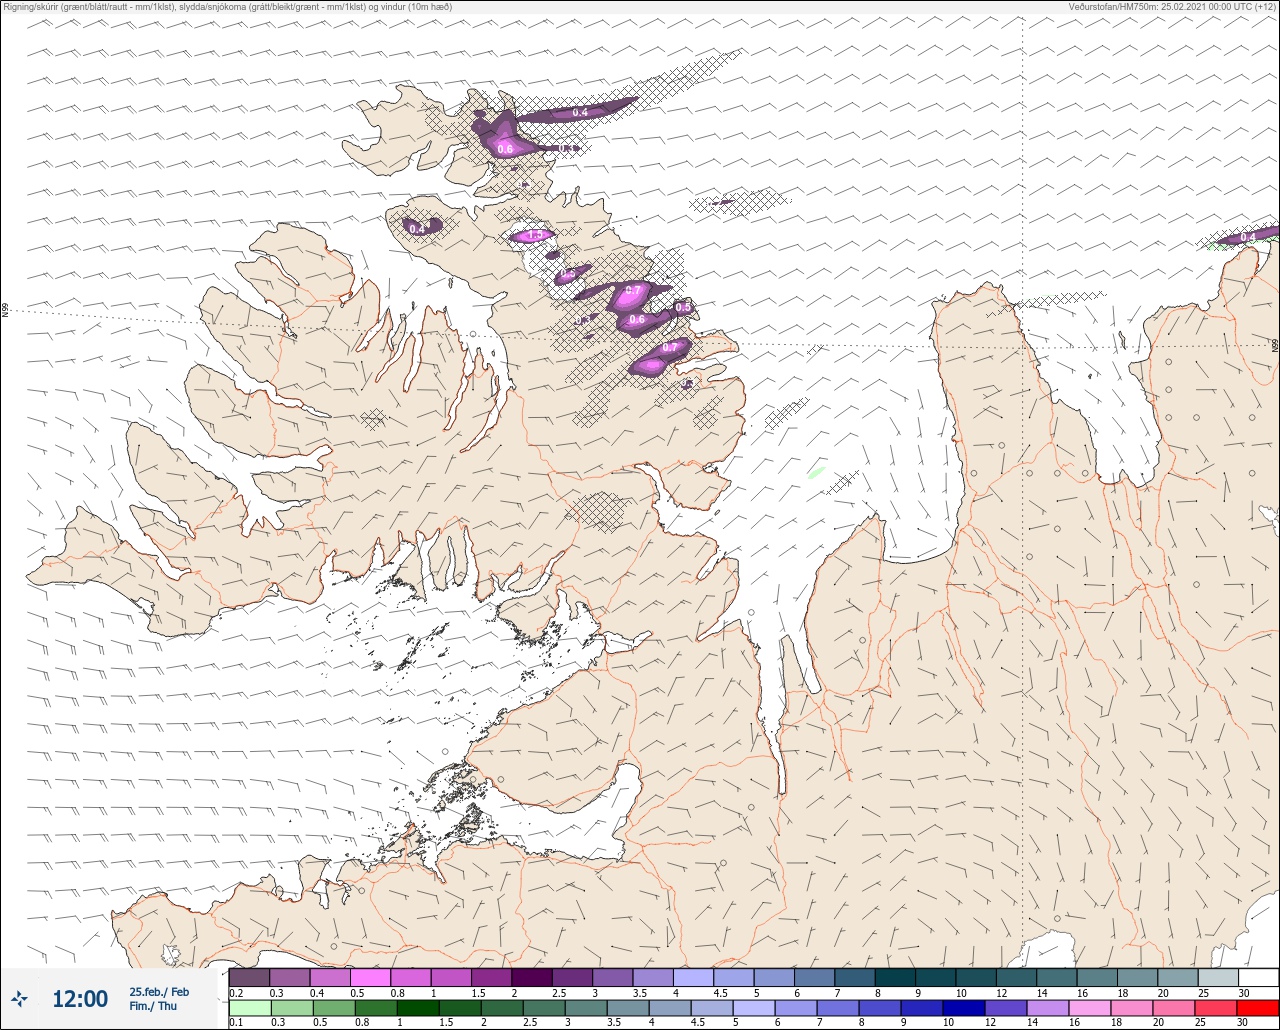1280x1030 pixels.
Task: Click the N99 latitude label on right edge
Action: point(1275,345)
